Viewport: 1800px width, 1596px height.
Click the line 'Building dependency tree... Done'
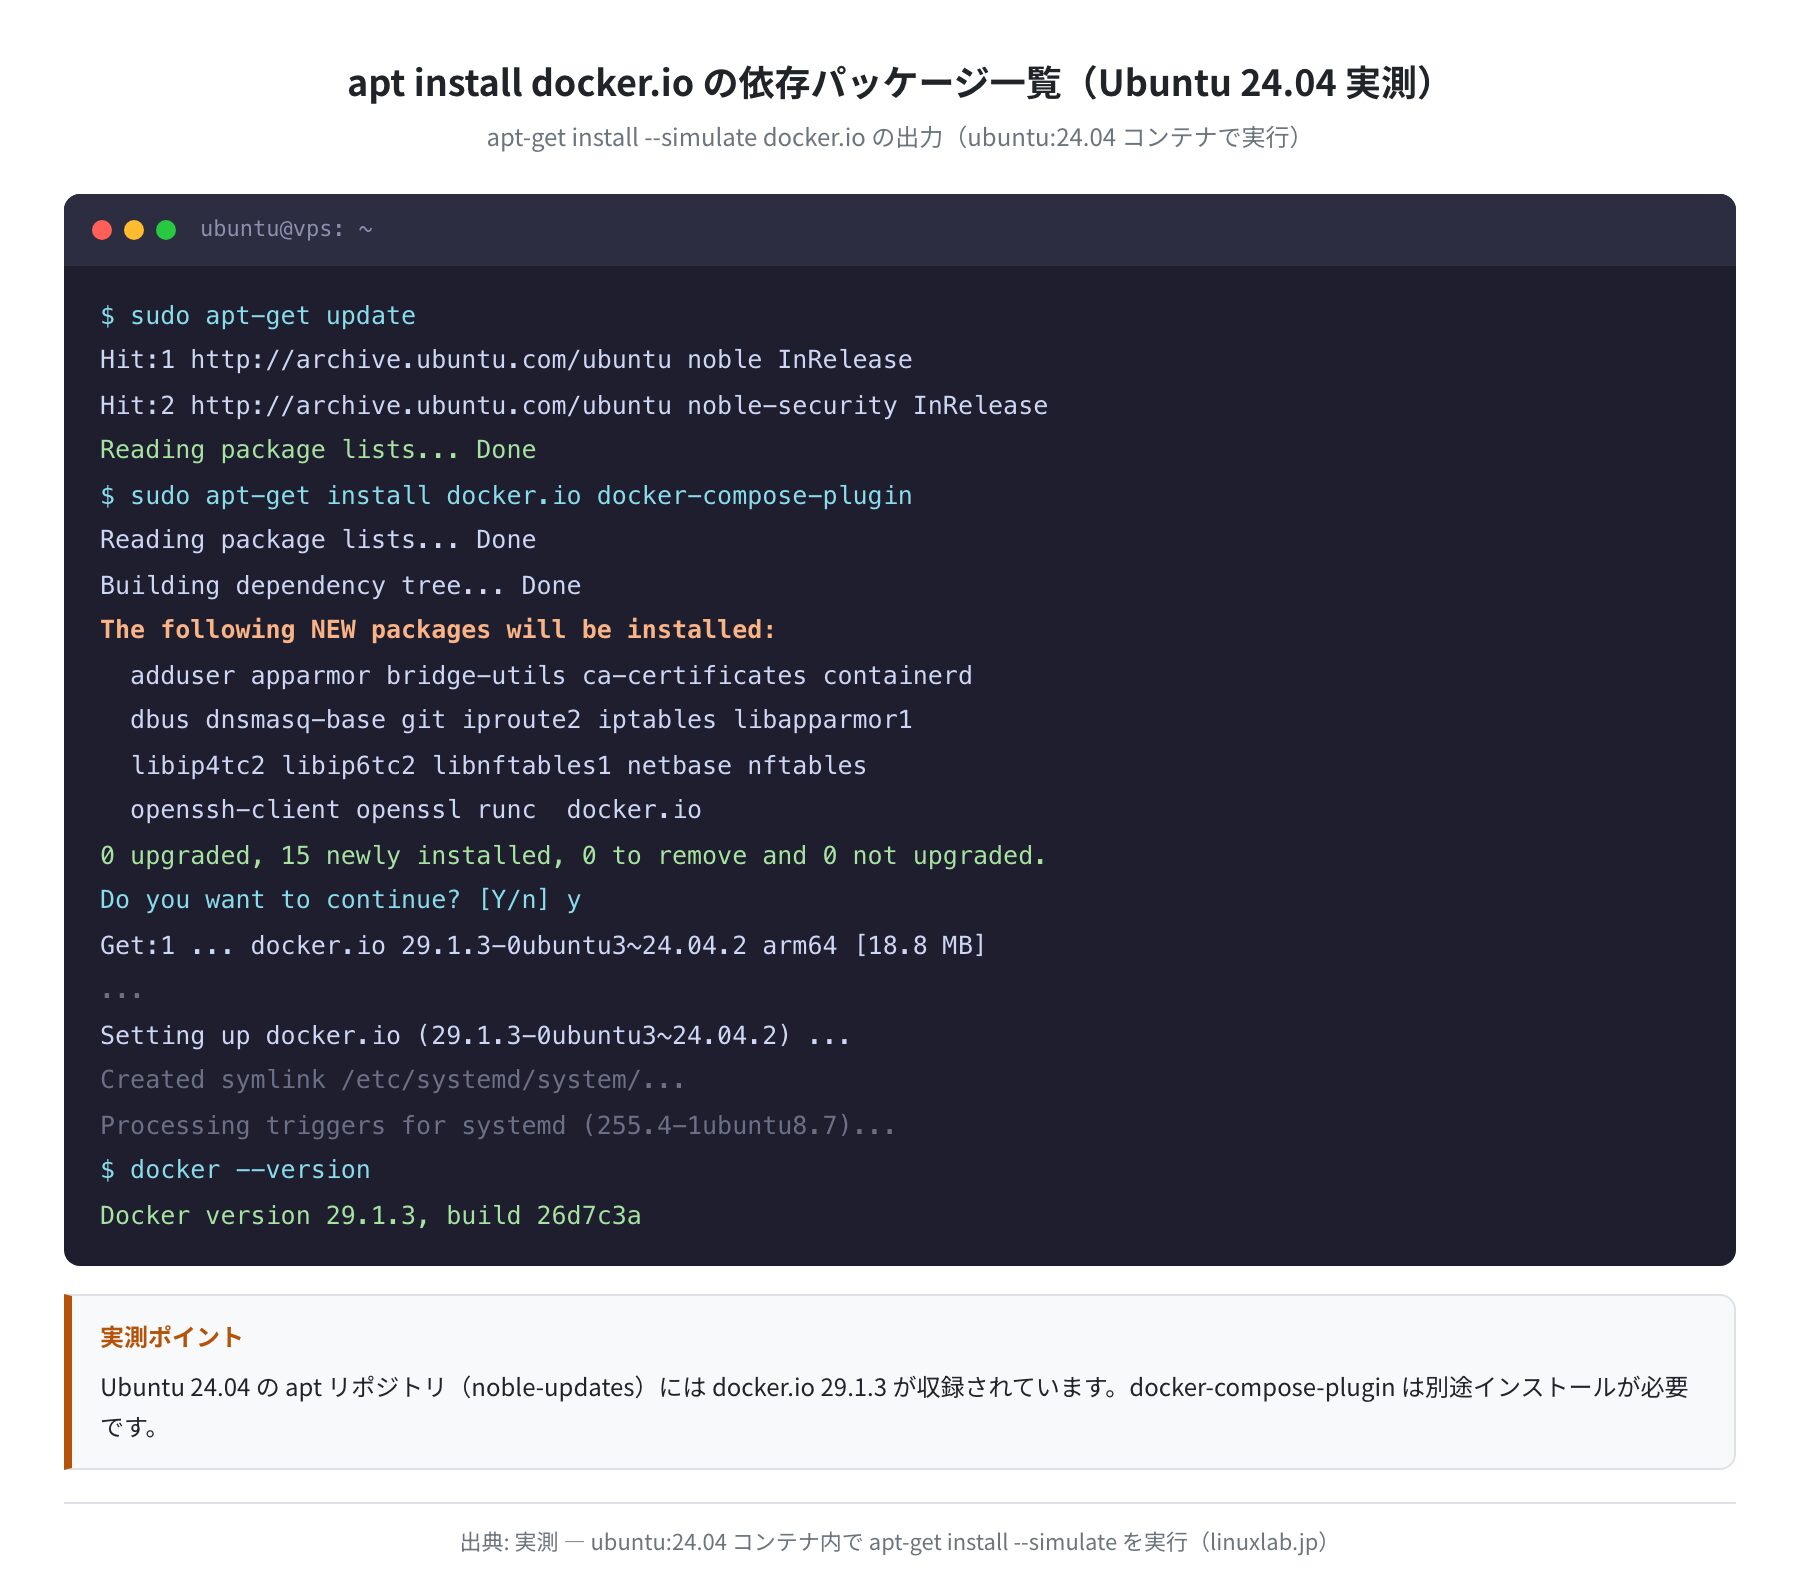tap(341, 586)
